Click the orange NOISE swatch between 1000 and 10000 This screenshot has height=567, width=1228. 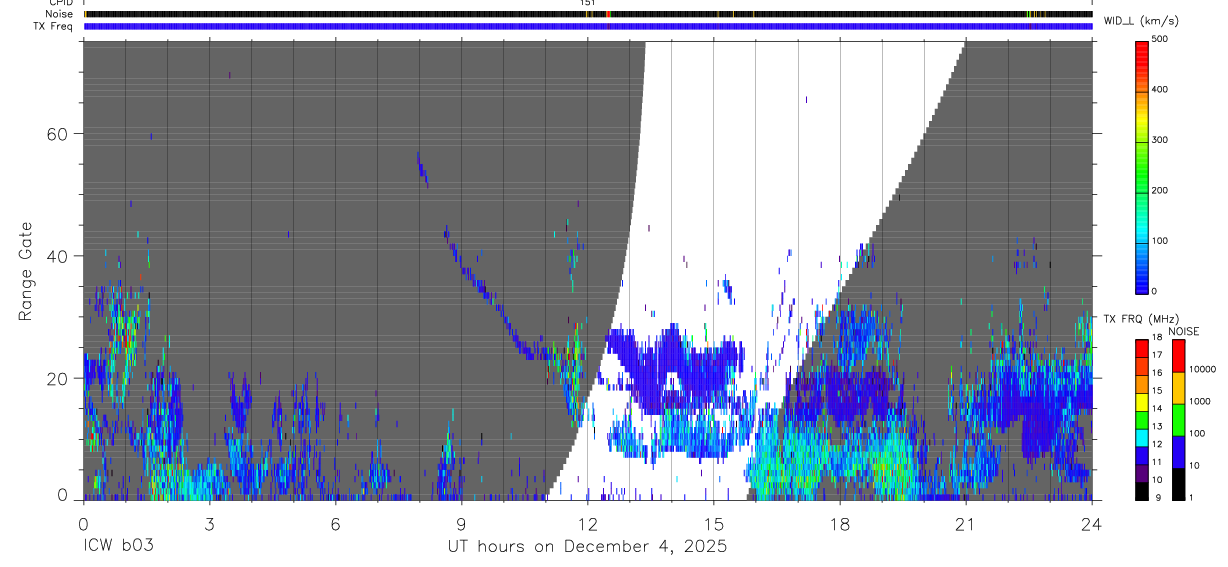click(1179, 387)
